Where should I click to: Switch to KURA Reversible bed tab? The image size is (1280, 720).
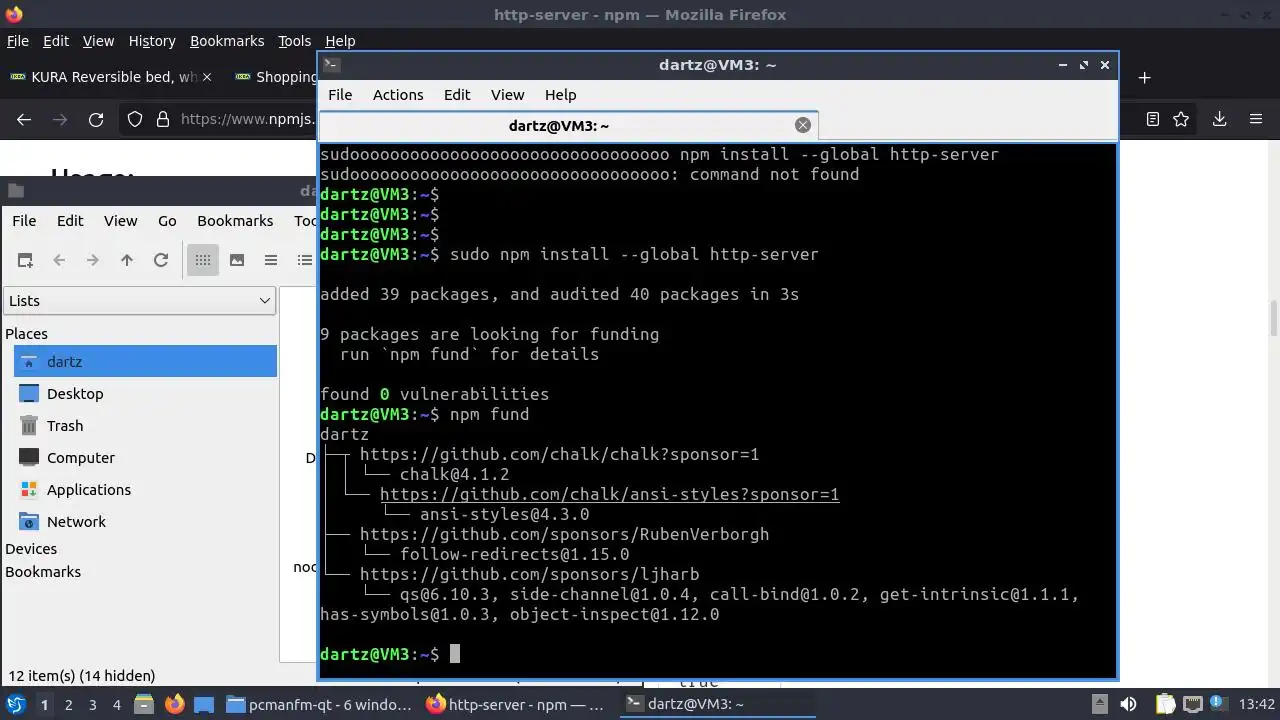coord(110,77)
